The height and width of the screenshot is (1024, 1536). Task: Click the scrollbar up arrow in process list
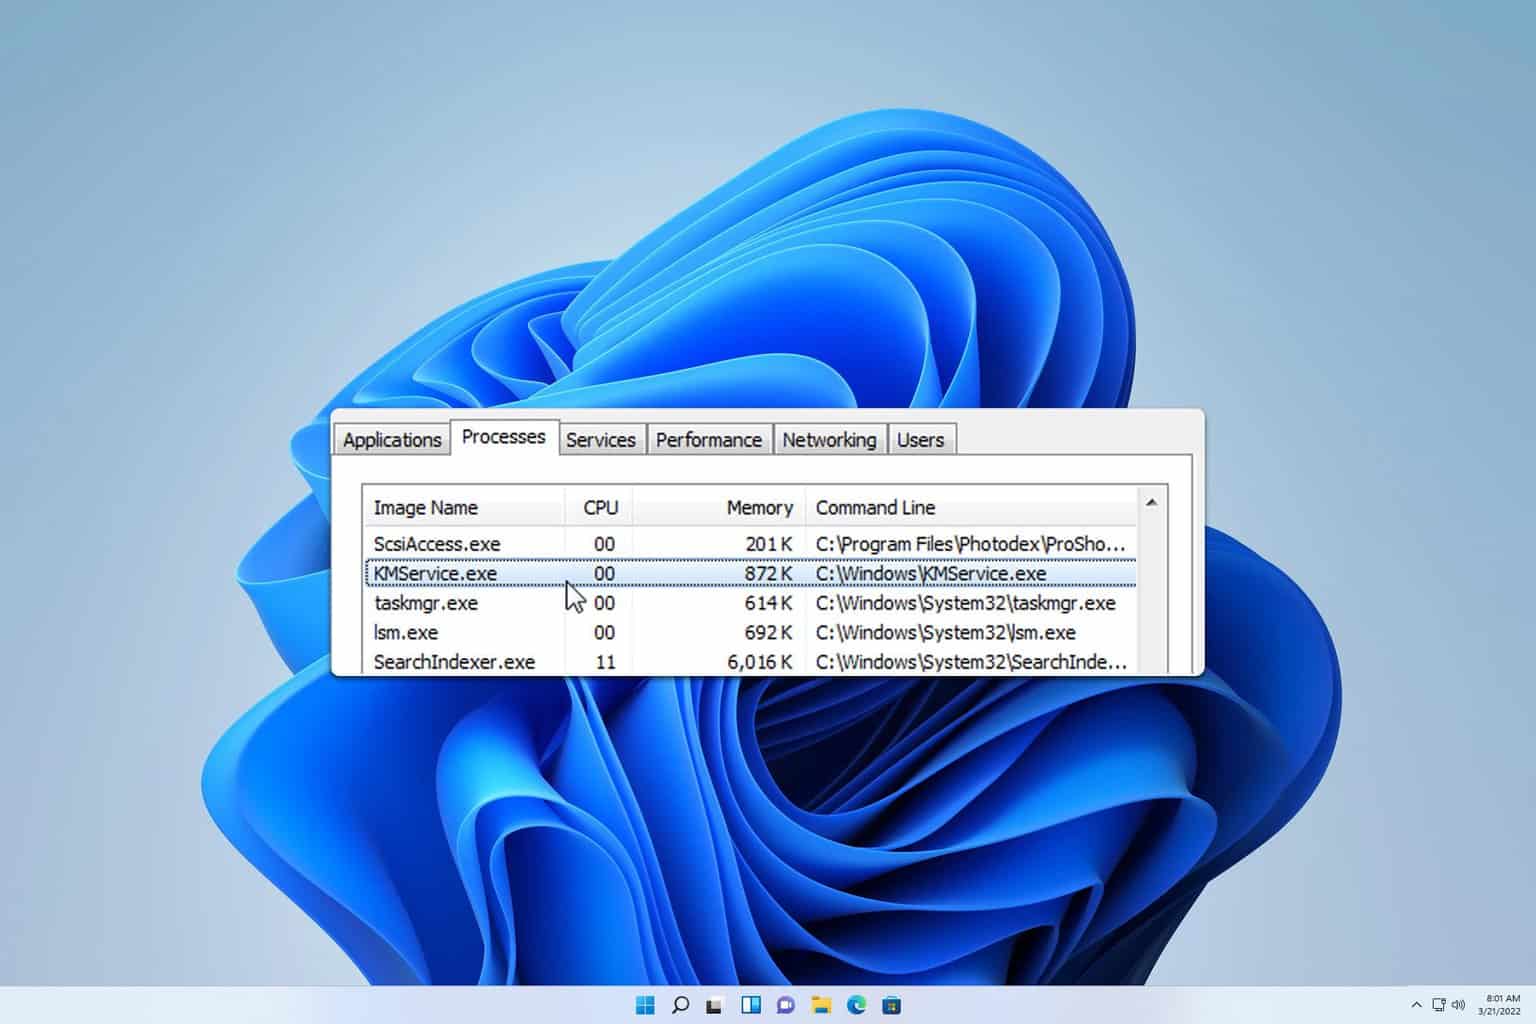[x=1151, y=503]
